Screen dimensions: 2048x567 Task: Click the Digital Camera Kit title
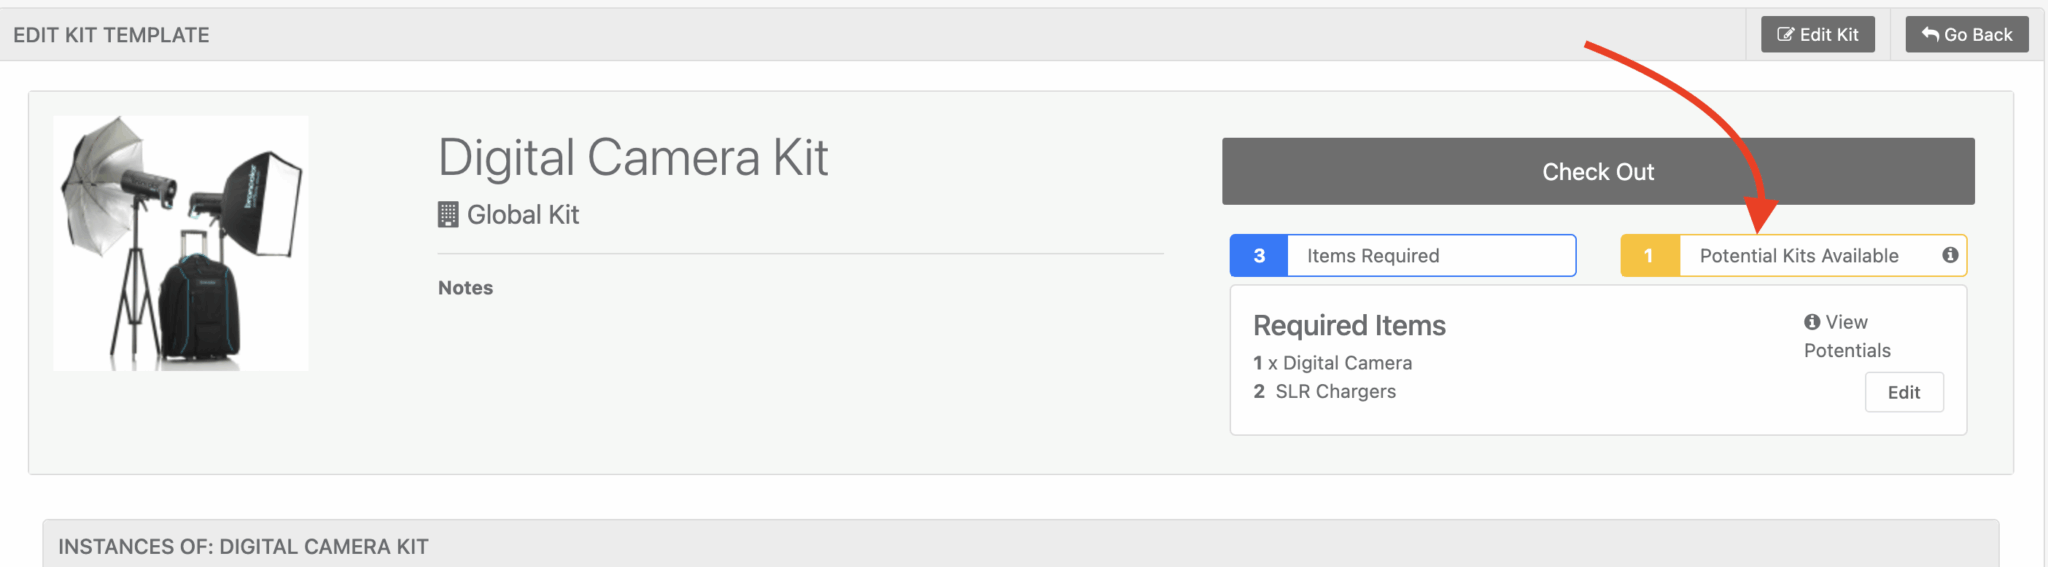[633, 158]
